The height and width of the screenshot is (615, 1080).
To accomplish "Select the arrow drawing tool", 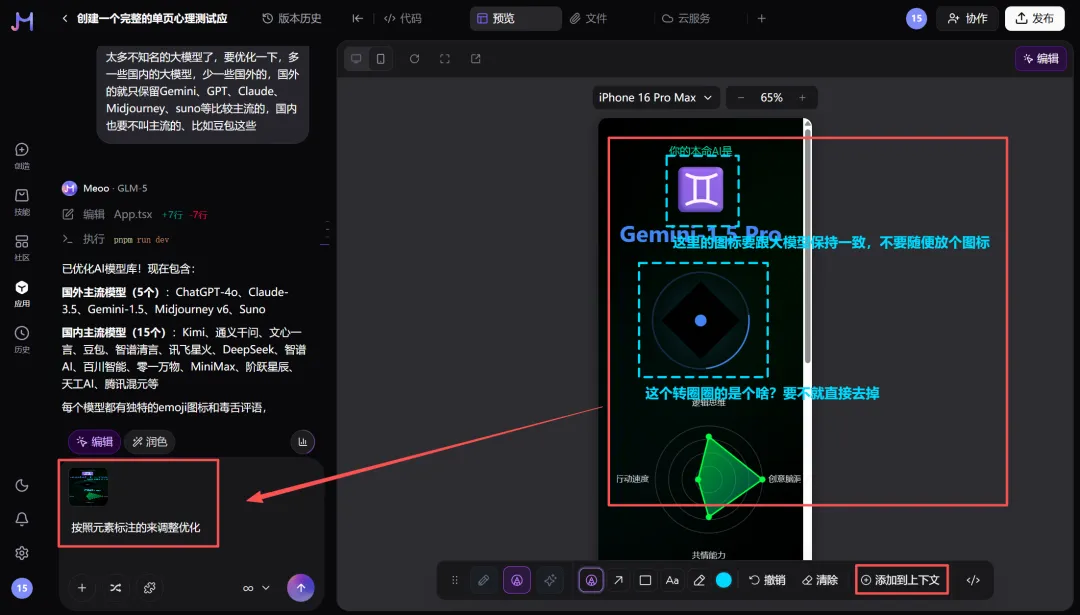I will [619, 580].
